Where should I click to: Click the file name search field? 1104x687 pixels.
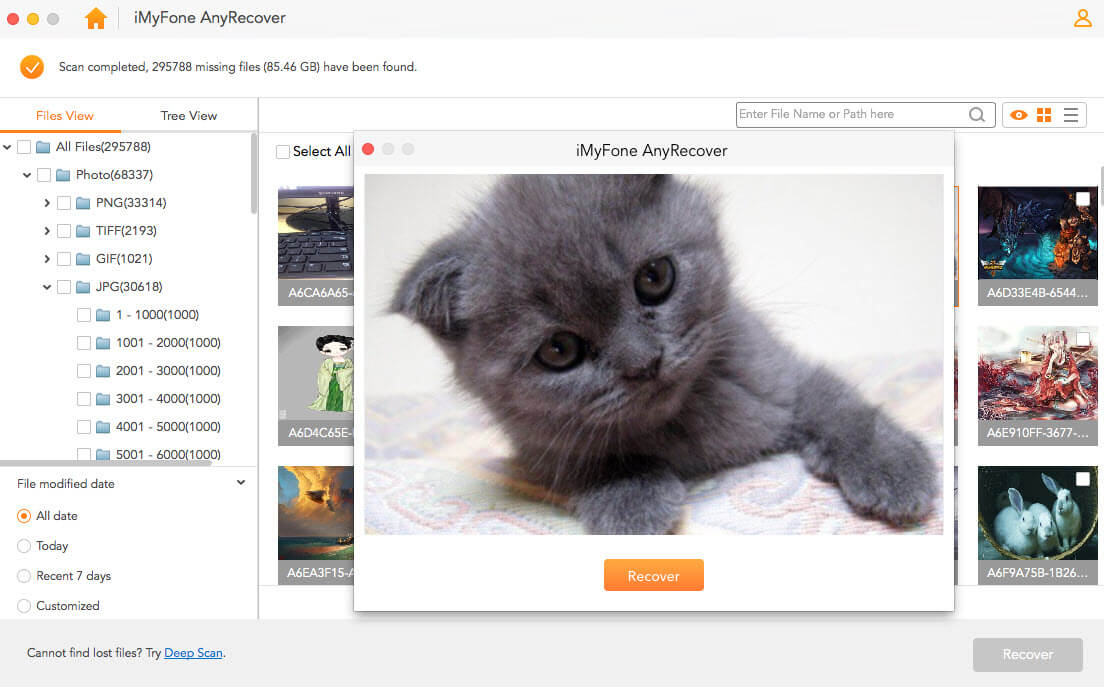click(850, 115)
